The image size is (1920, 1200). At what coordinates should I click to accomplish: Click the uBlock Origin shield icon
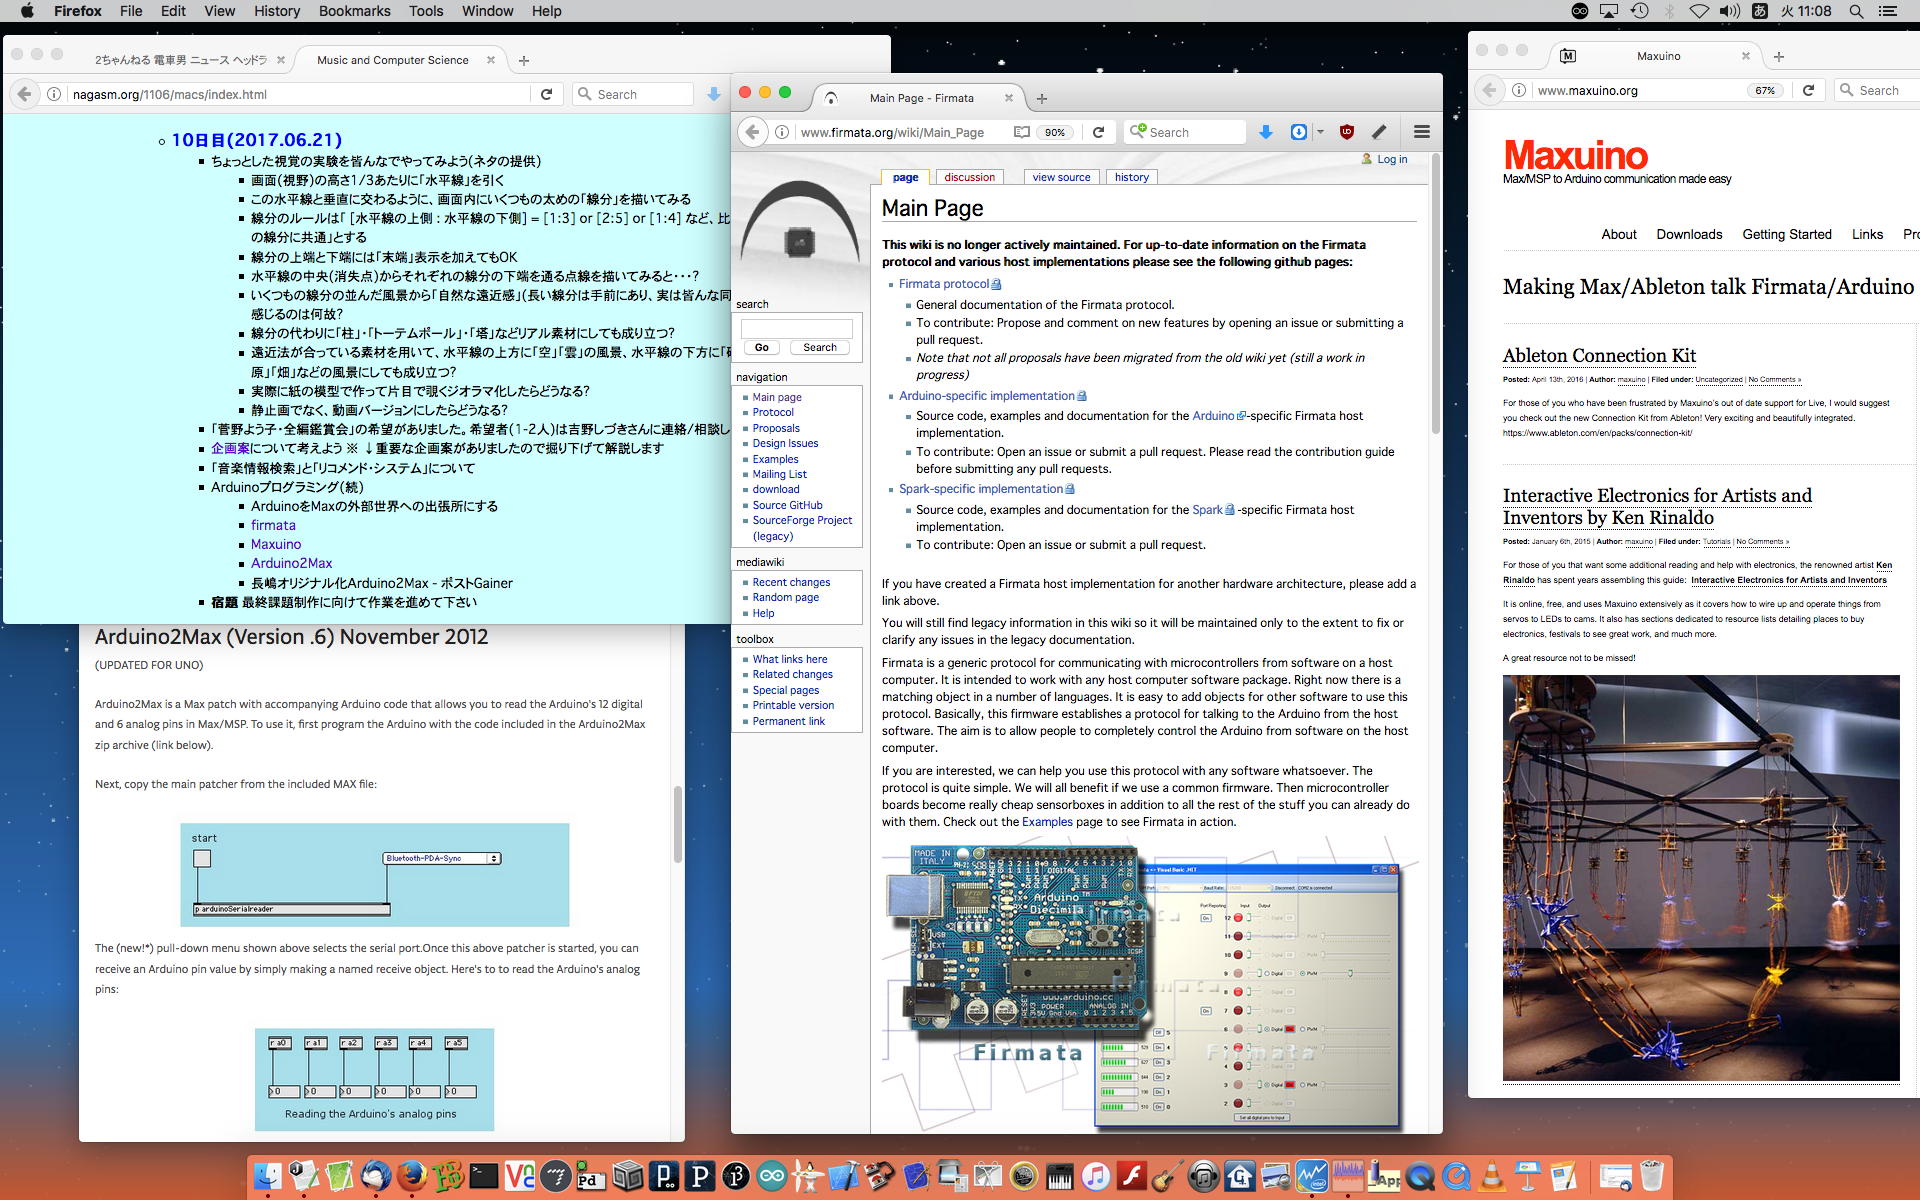tap(1347, 132)
